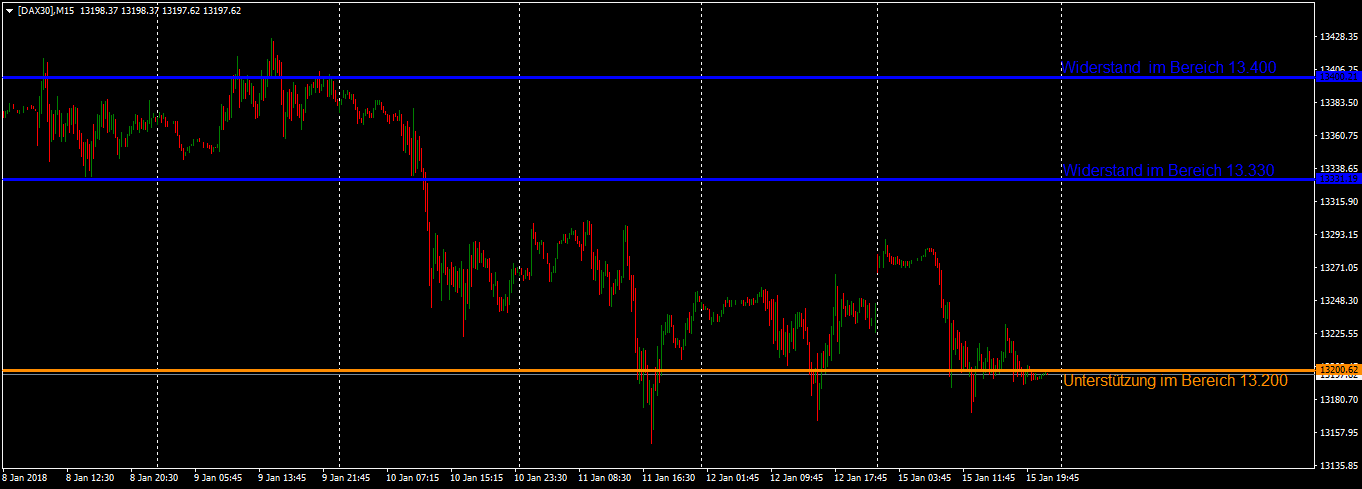
Task: Click time axis label '12 Jan 09:45'
Action: click(x=799, y=478)
